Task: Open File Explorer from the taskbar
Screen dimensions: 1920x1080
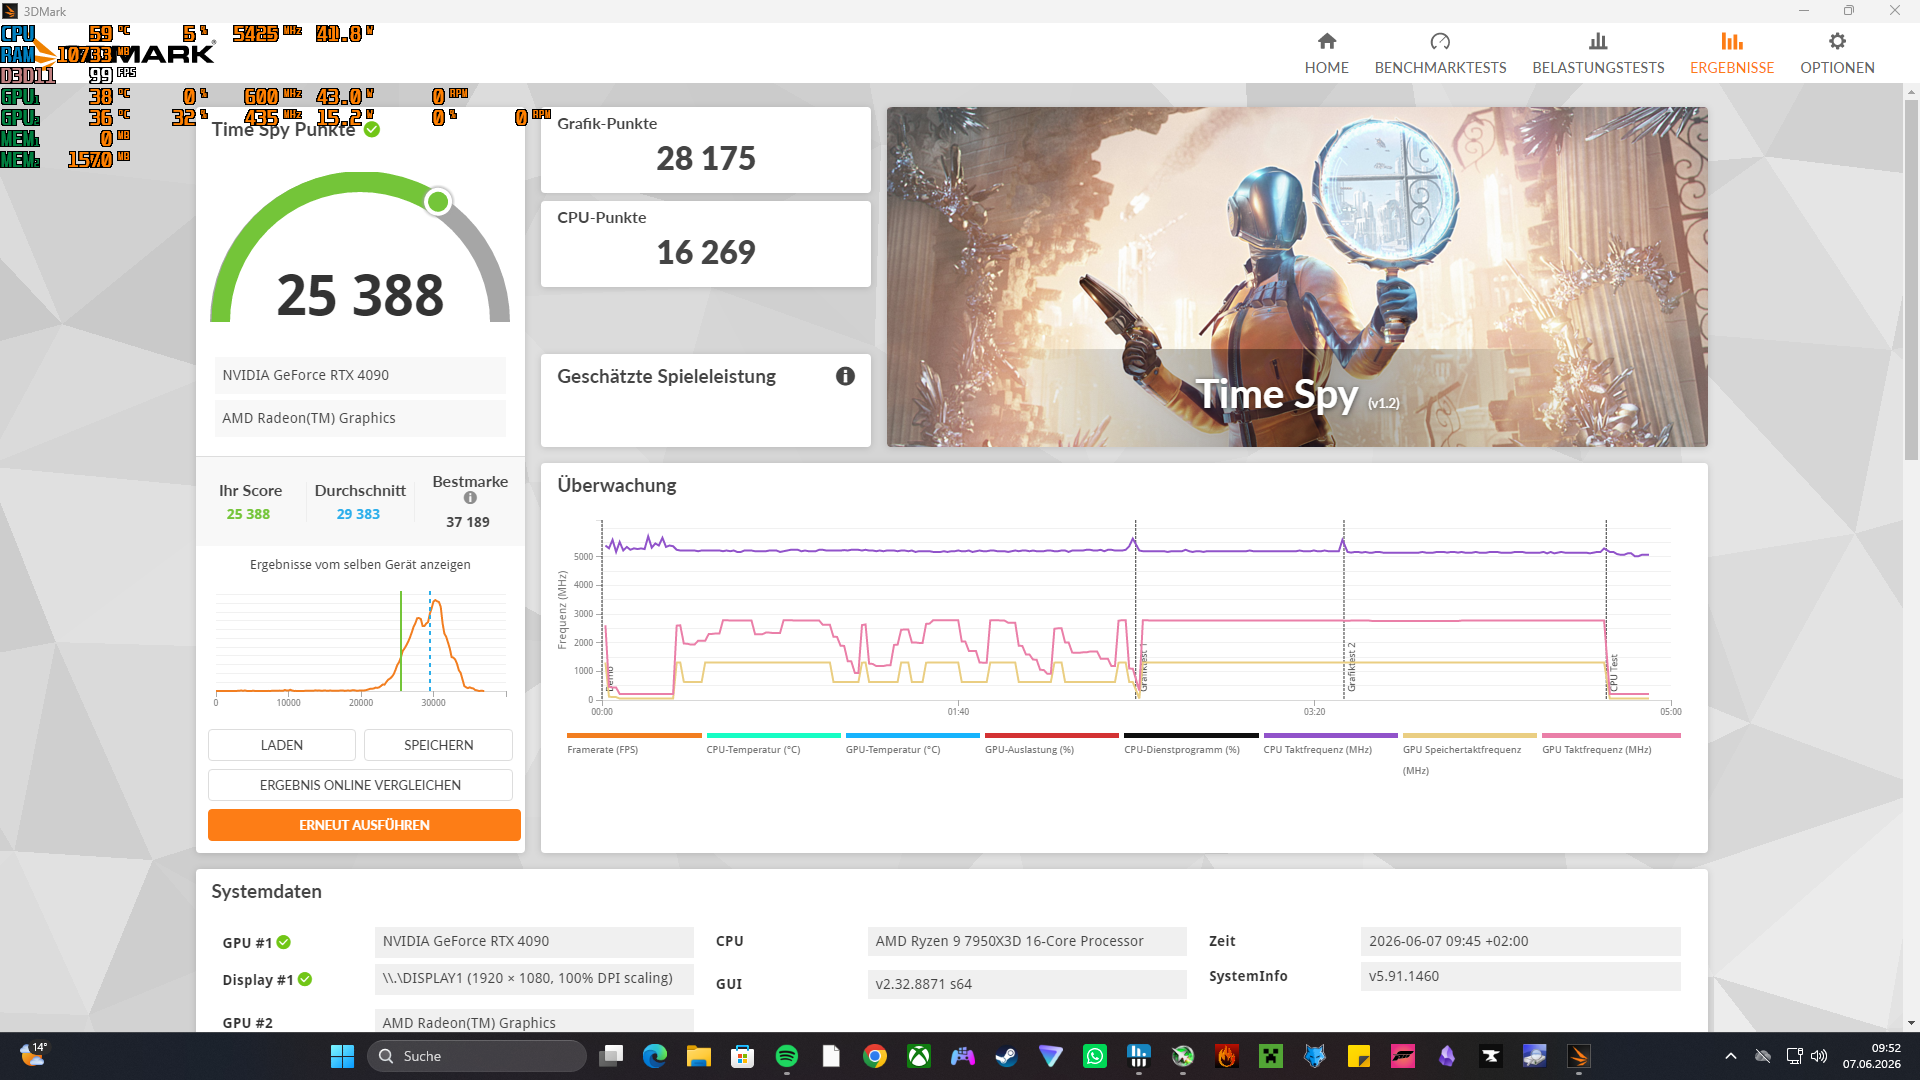Action: (699, 1056)
